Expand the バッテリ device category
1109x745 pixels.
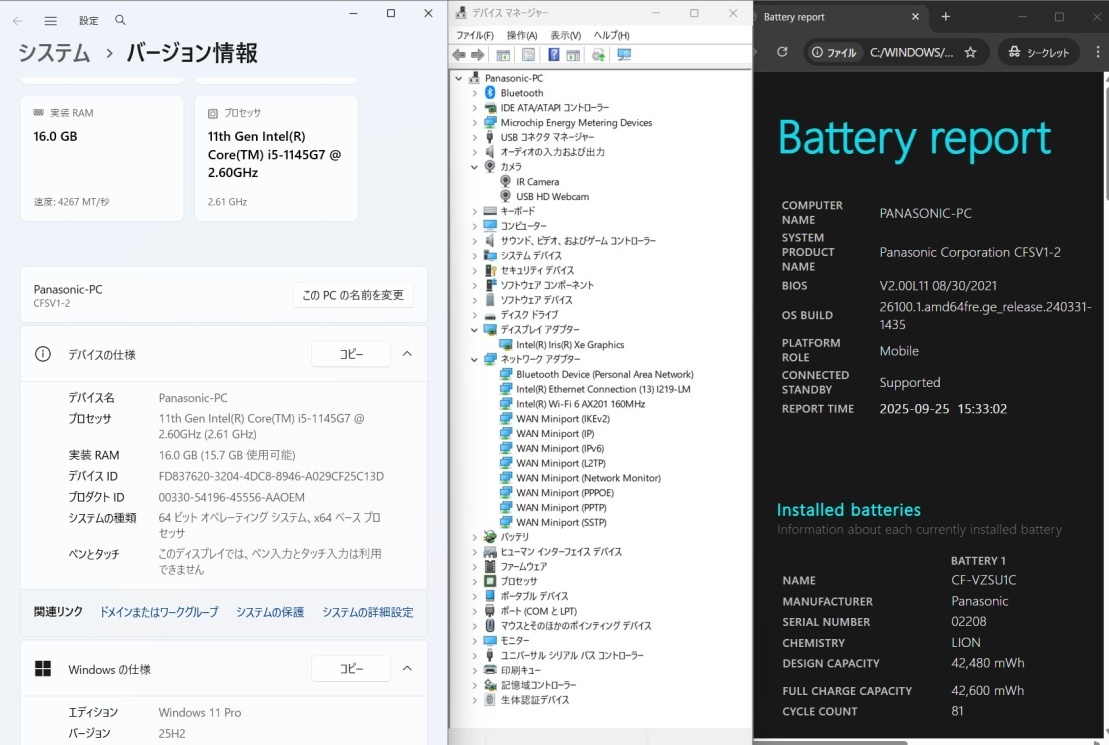coord(474,537)
